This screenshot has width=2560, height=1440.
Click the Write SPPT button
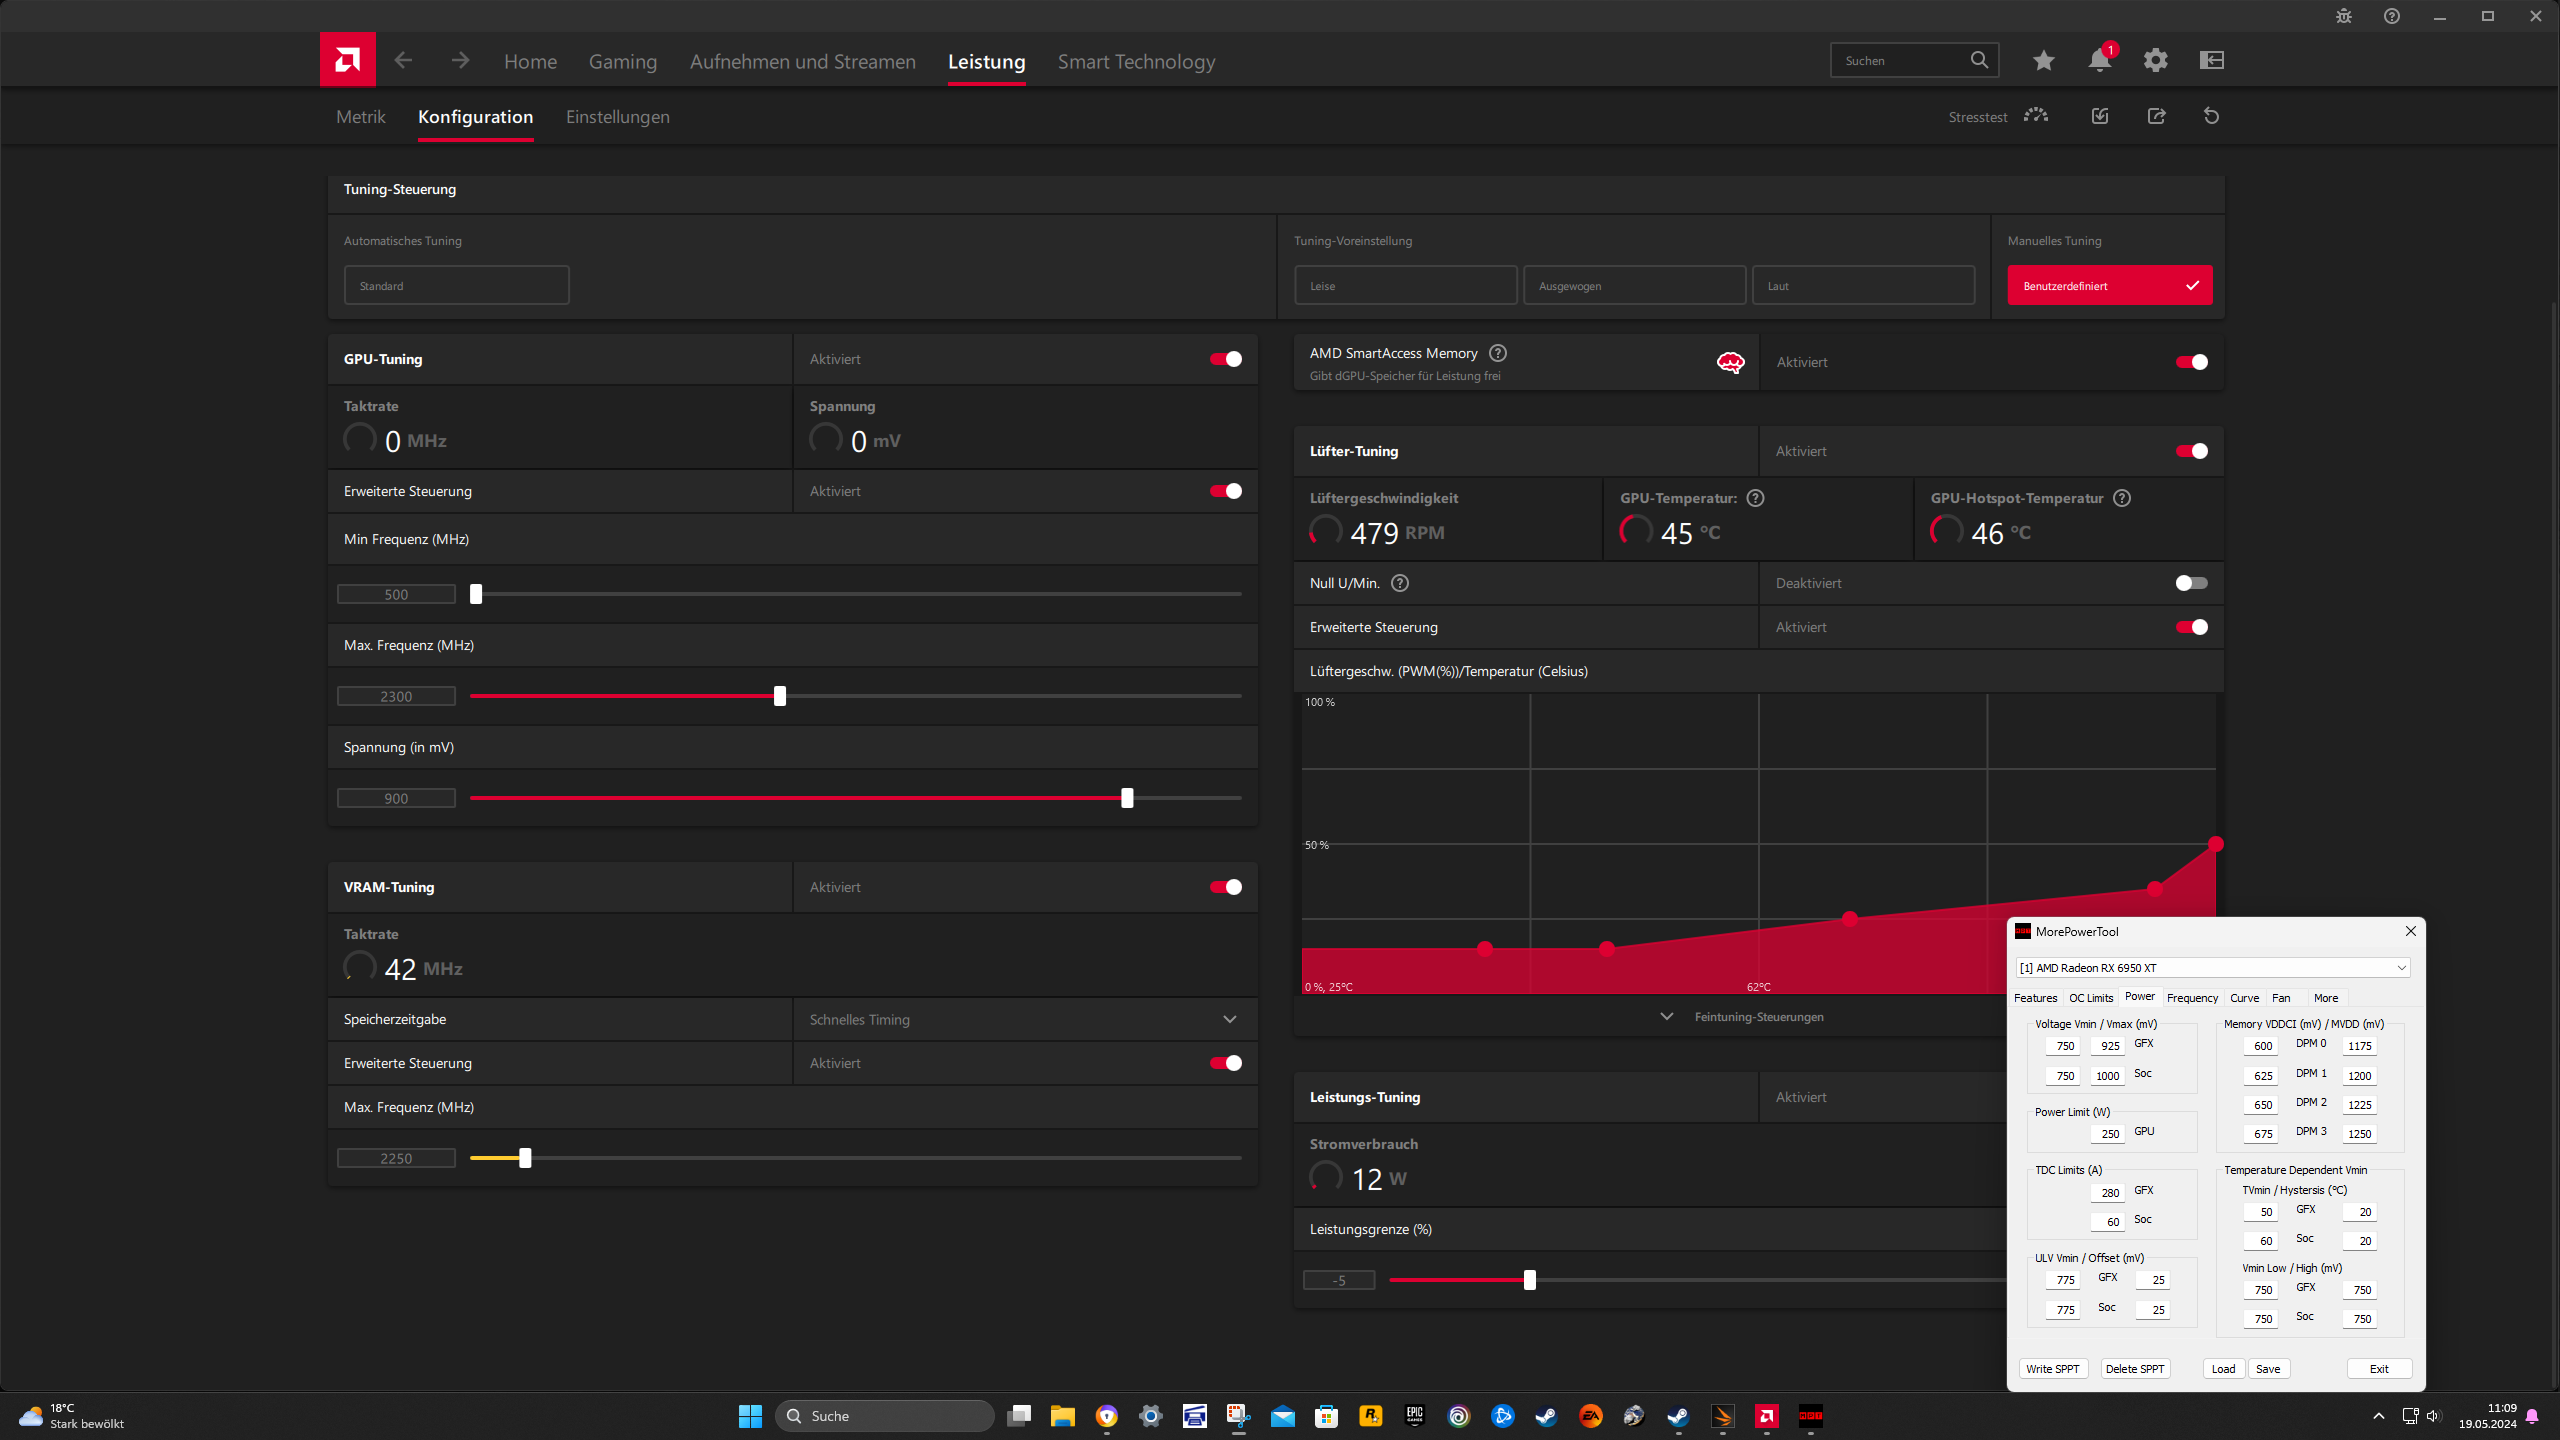click(x=2052, y=1369)
